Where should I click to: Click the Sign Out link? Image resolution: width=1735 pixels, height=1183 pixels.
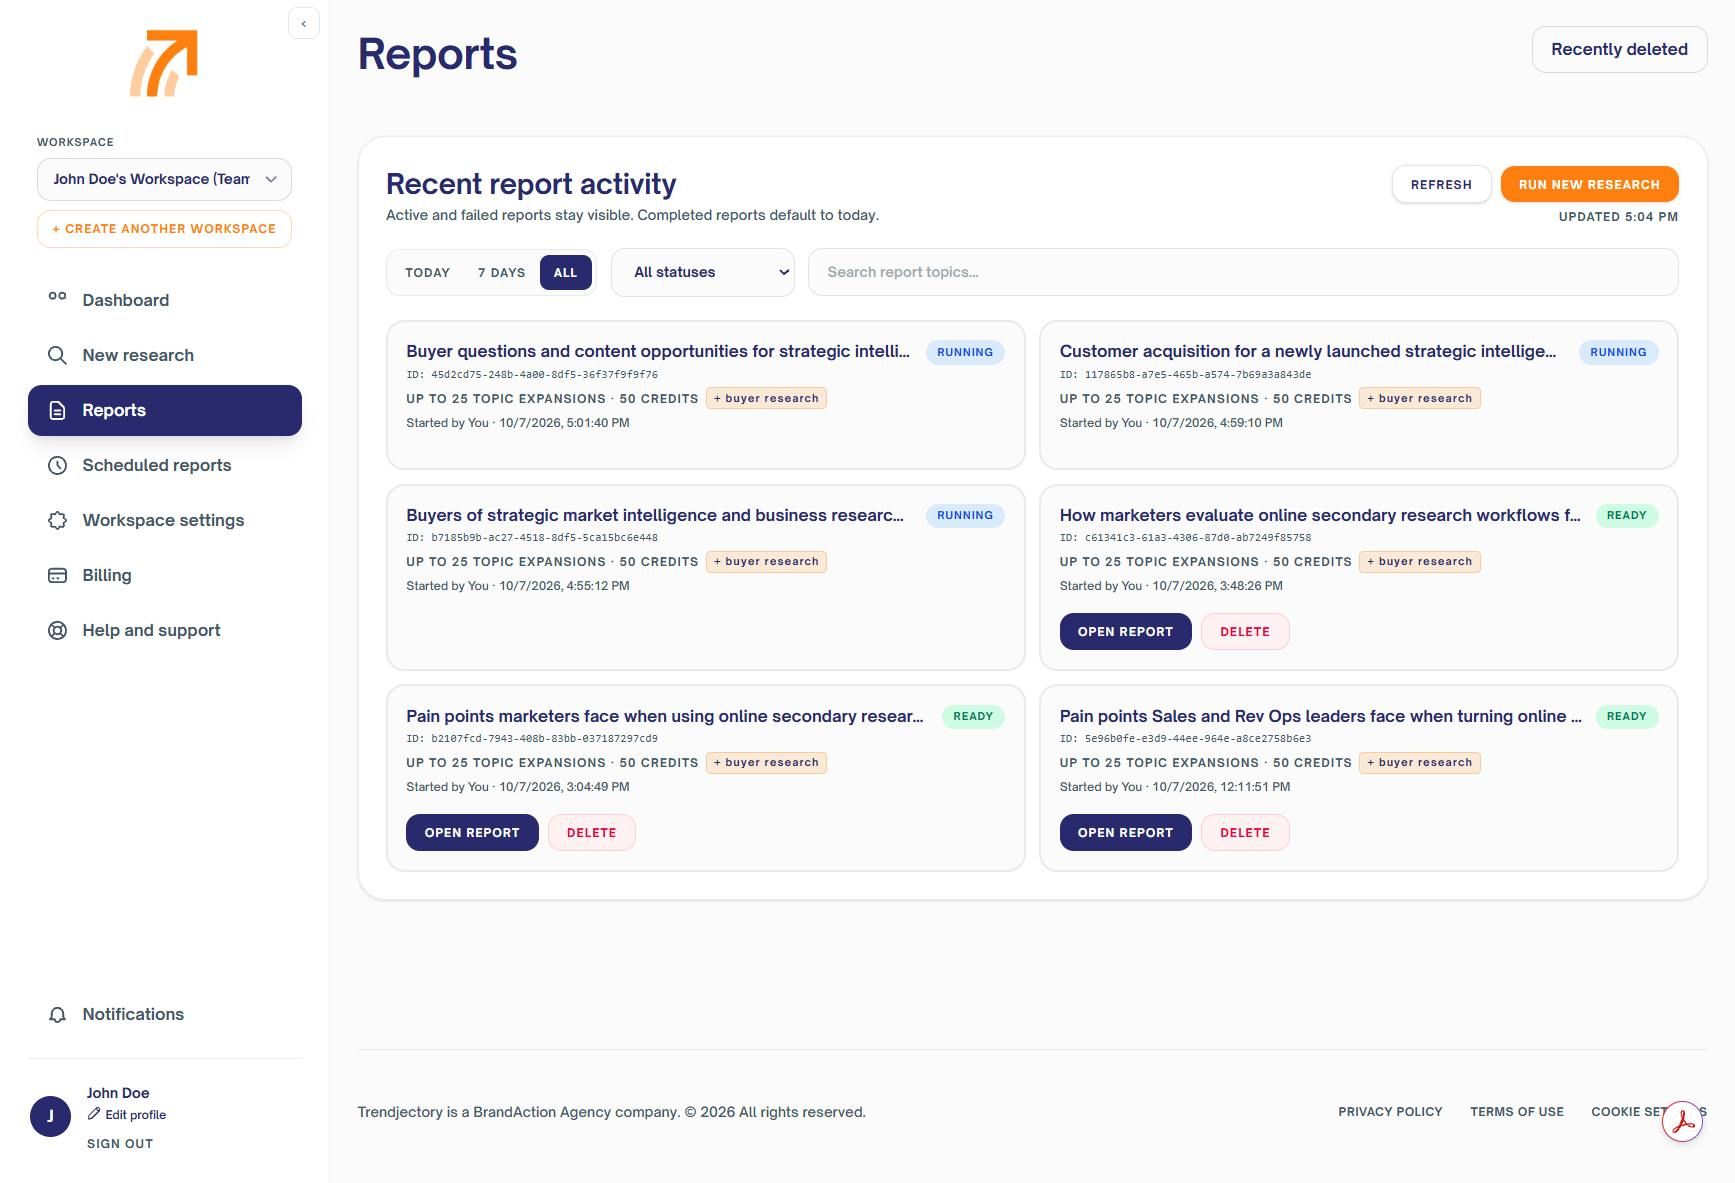pos(120,1144)
